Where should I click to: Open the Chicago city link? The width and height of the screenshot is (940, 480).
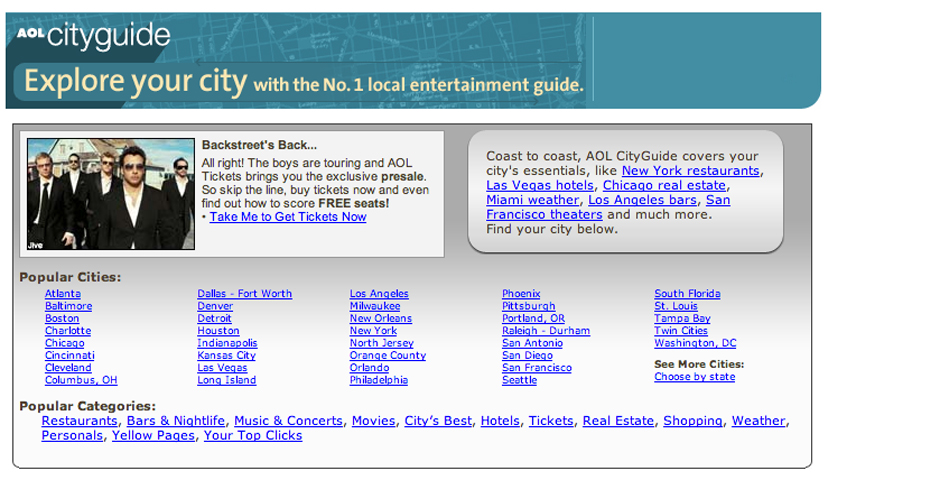(64, 343)
